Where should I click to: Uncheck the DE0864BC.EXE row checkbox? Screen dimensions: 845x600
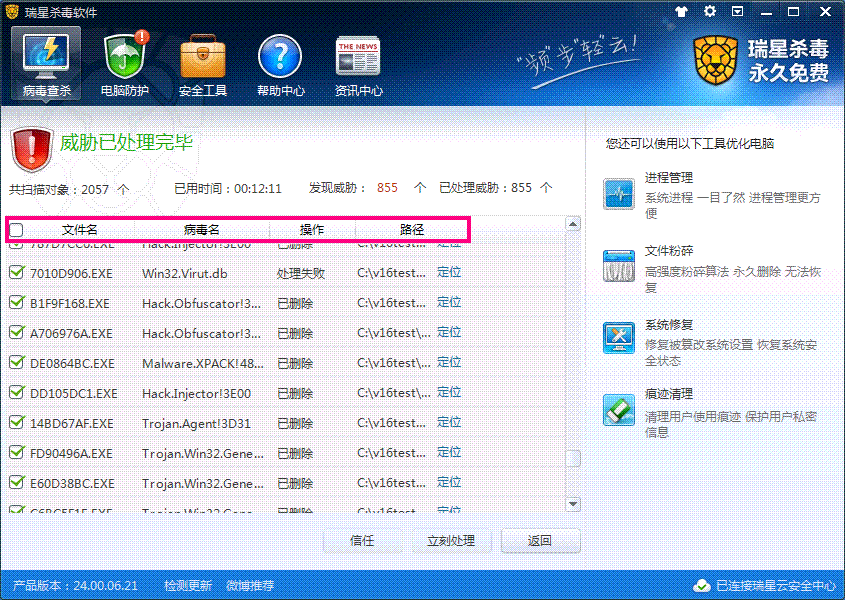tap(17, 362)
